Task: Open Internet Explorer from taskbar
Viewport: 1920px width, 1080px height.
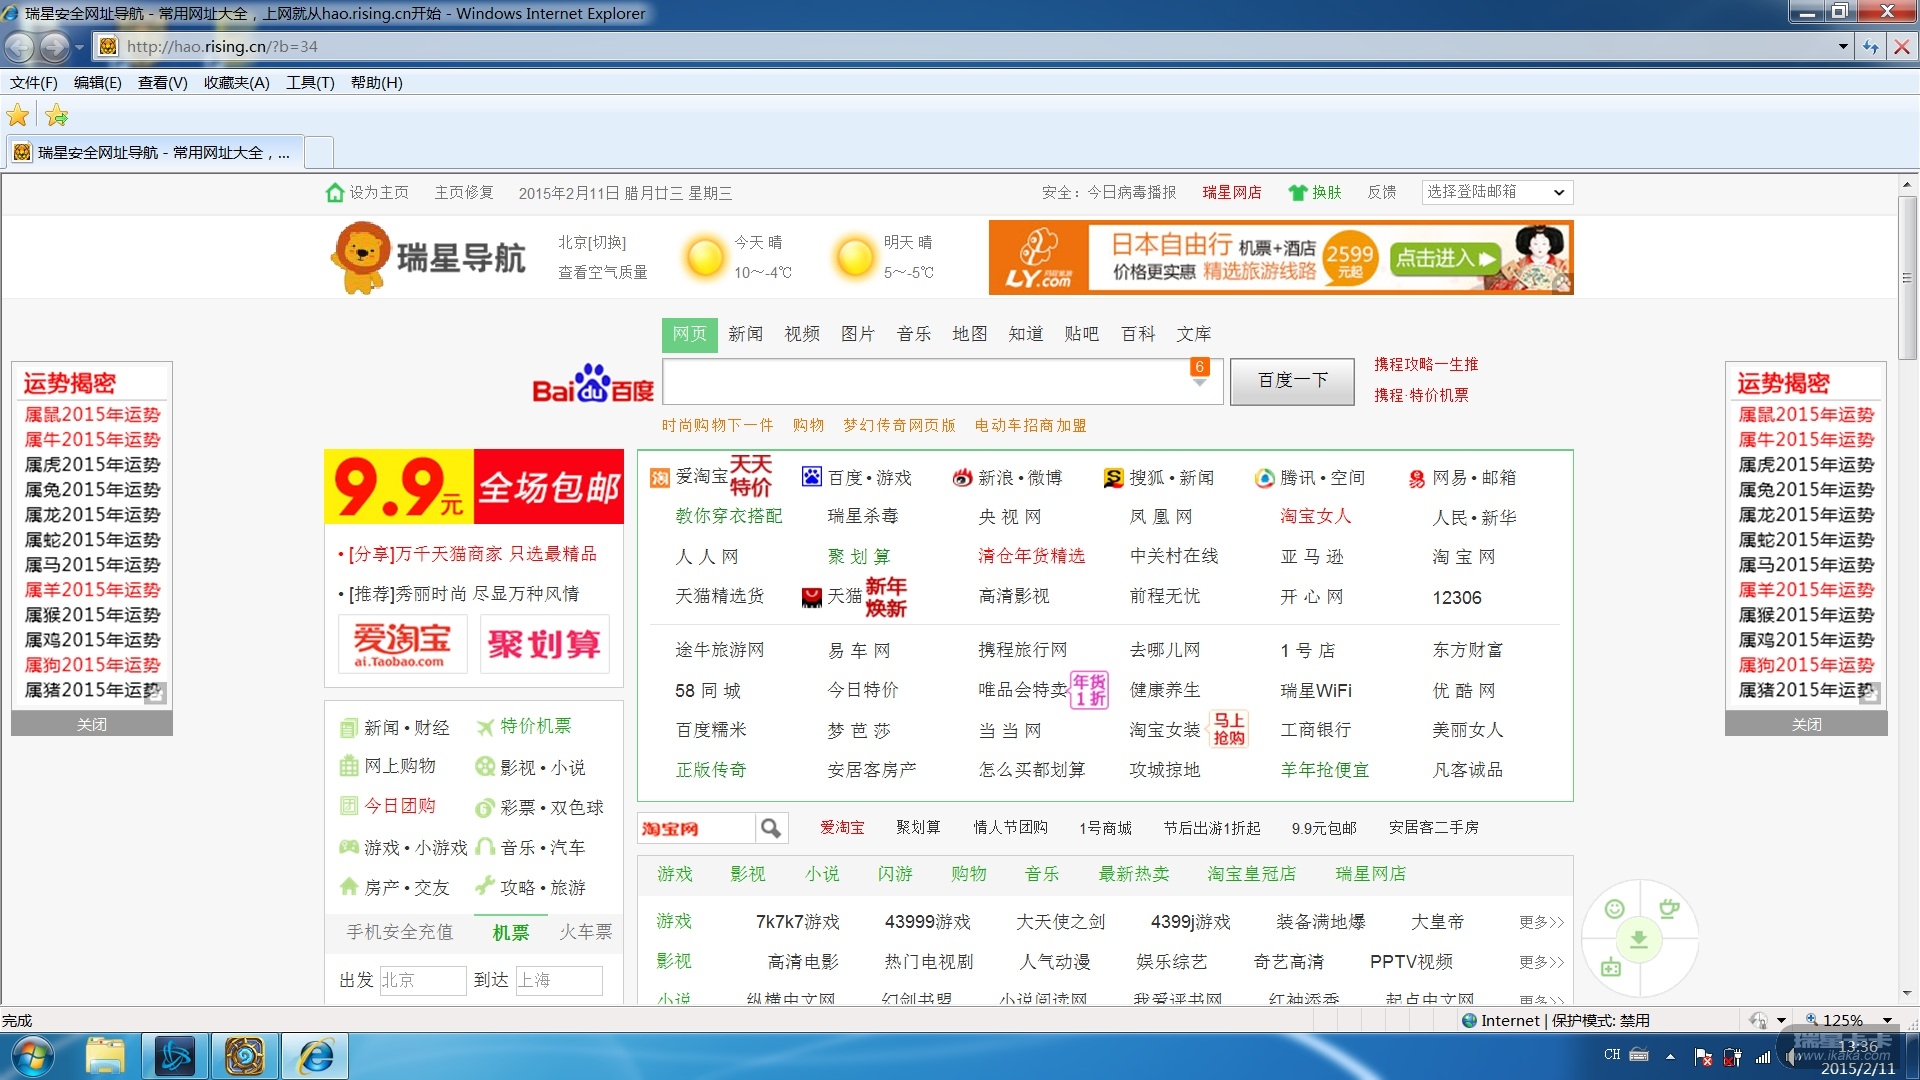Action: pyautogui.click(x=316, y=1056)
